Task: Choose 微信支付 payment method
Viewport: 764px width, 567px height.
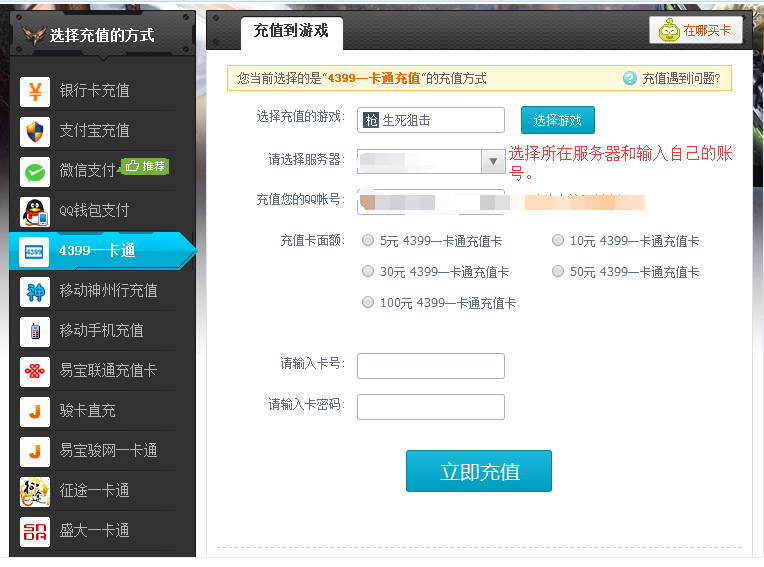Action: (102, 171)
